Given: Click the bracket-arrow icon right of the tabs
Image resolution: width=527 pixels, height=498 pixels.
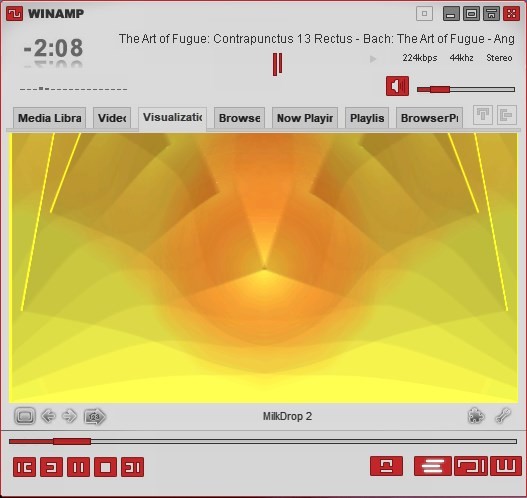Looking at the screenshot, I should (x=507, y=115).
